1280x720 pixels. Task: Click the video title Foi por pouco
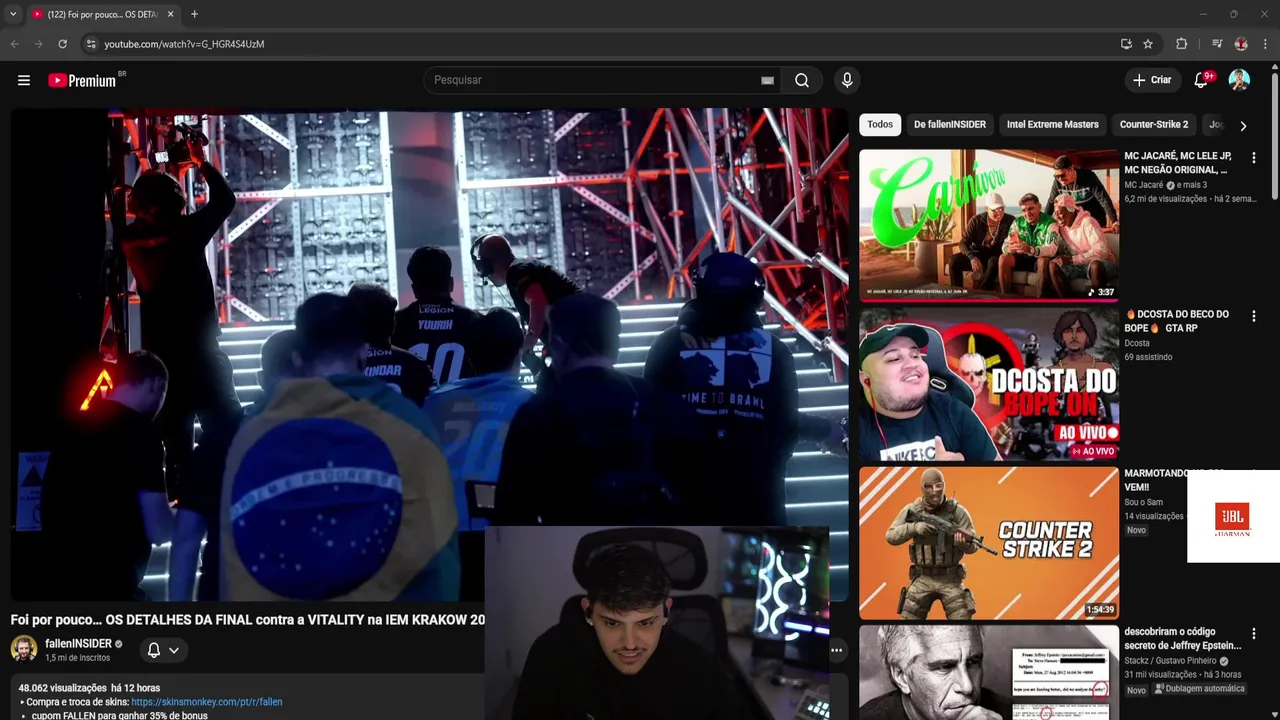(x=247, y=620)
